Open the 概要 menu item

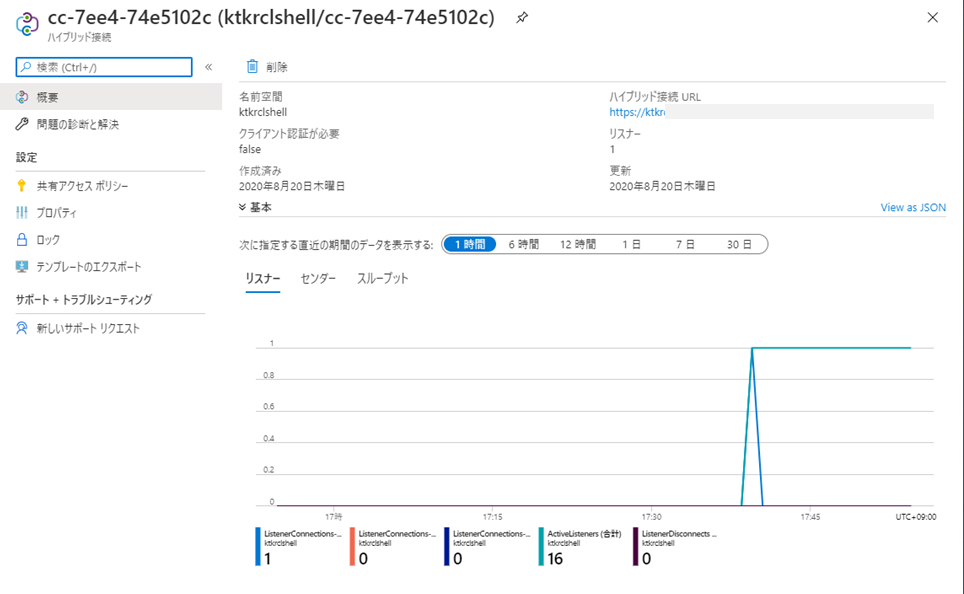coord(111,97)
